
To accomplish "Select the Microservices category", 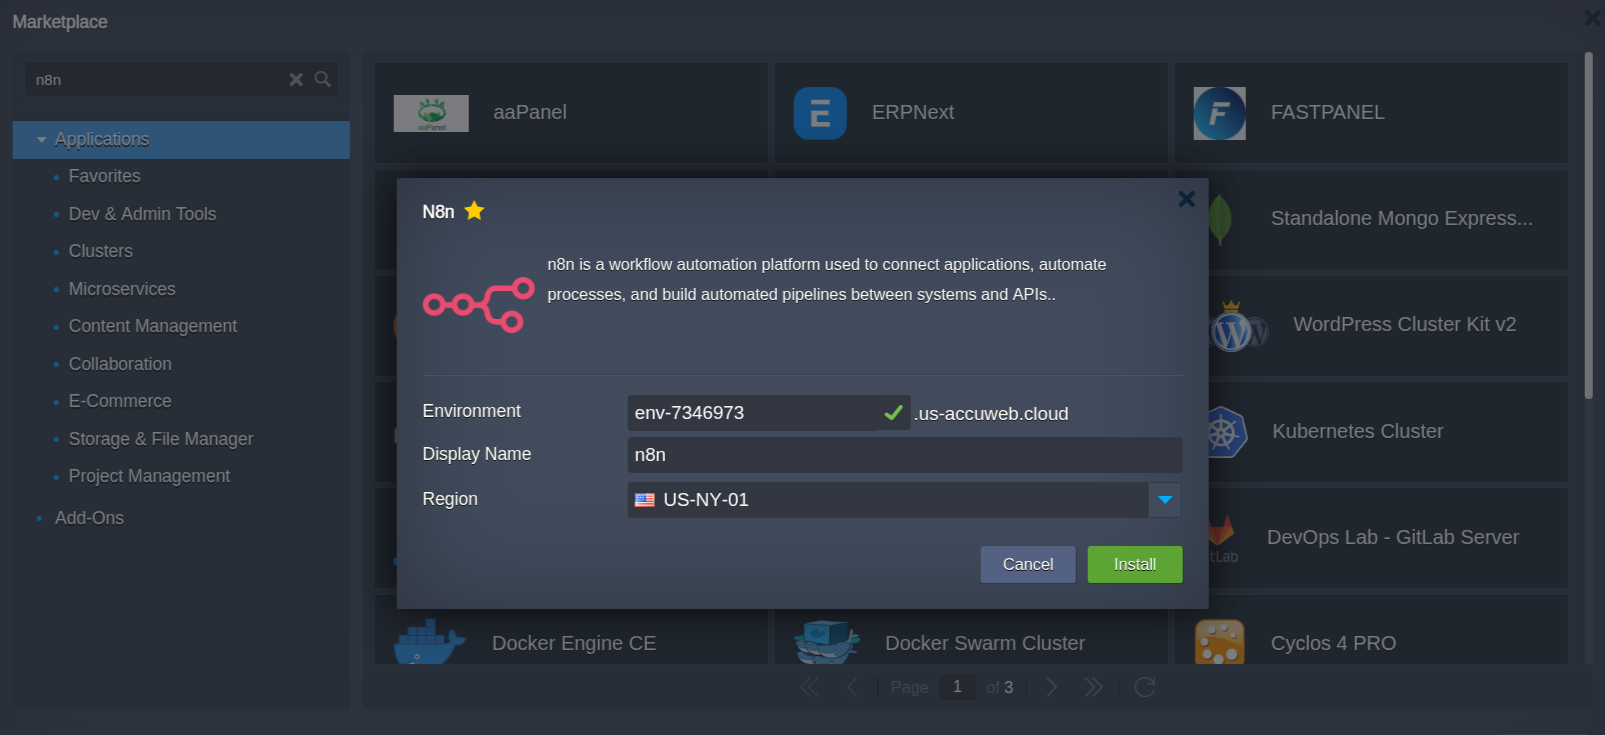I will click(122, 289).
